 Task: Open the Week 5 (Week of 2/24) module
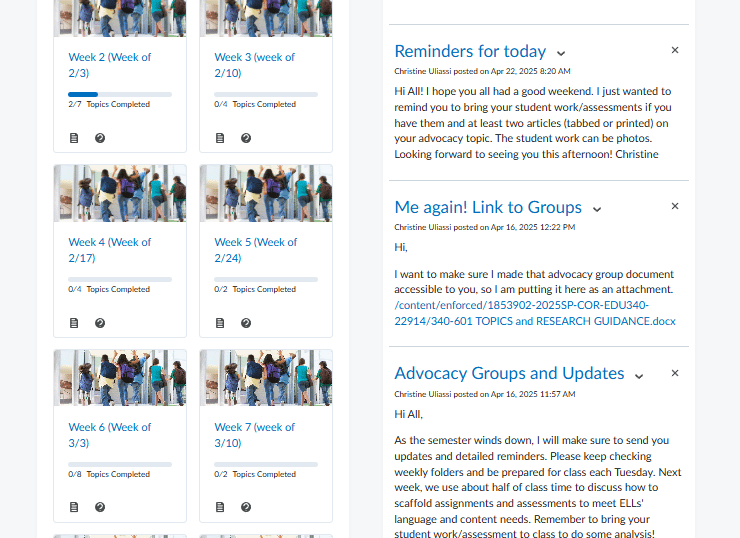pos(255,250)
